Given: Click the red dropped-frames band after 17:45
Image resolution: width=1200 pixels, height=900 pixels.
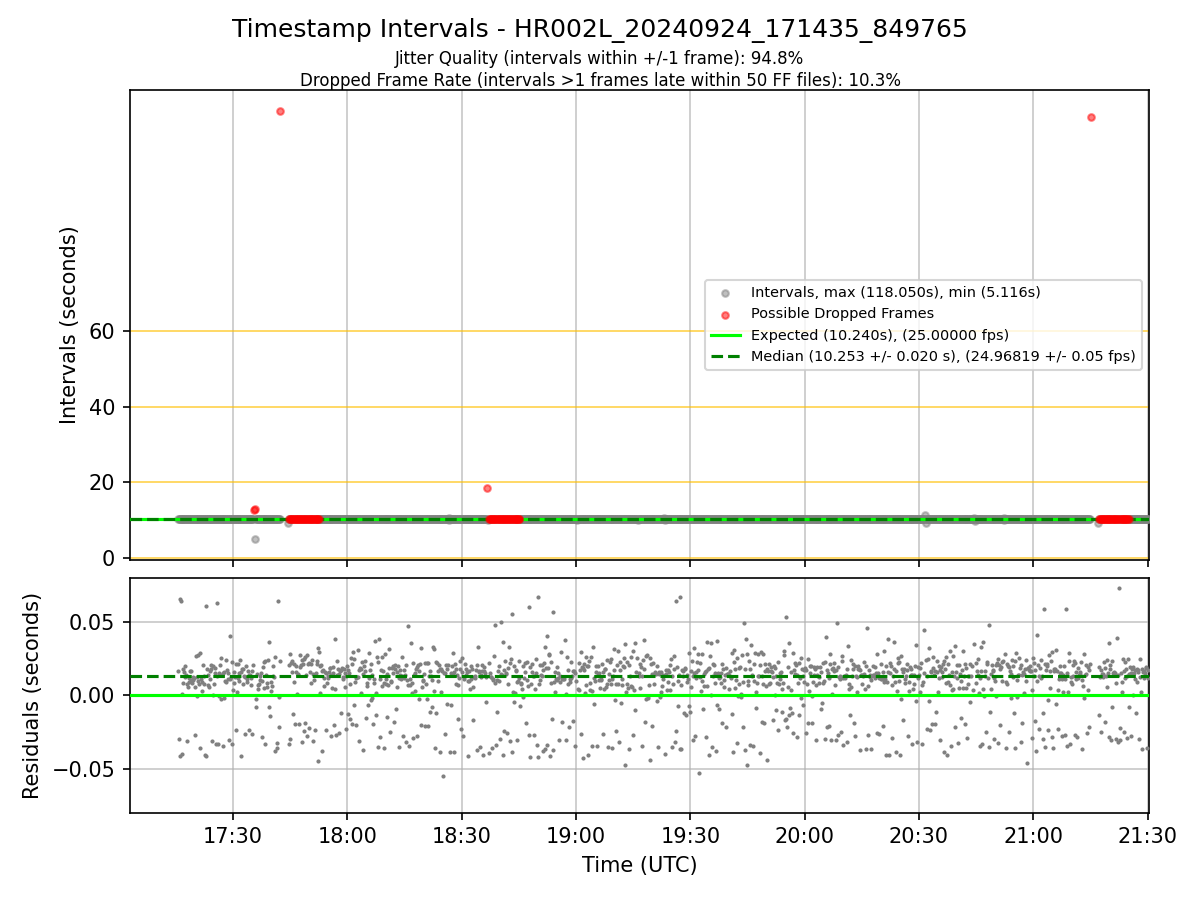Looking at the screenshot, I should (305, 519).
